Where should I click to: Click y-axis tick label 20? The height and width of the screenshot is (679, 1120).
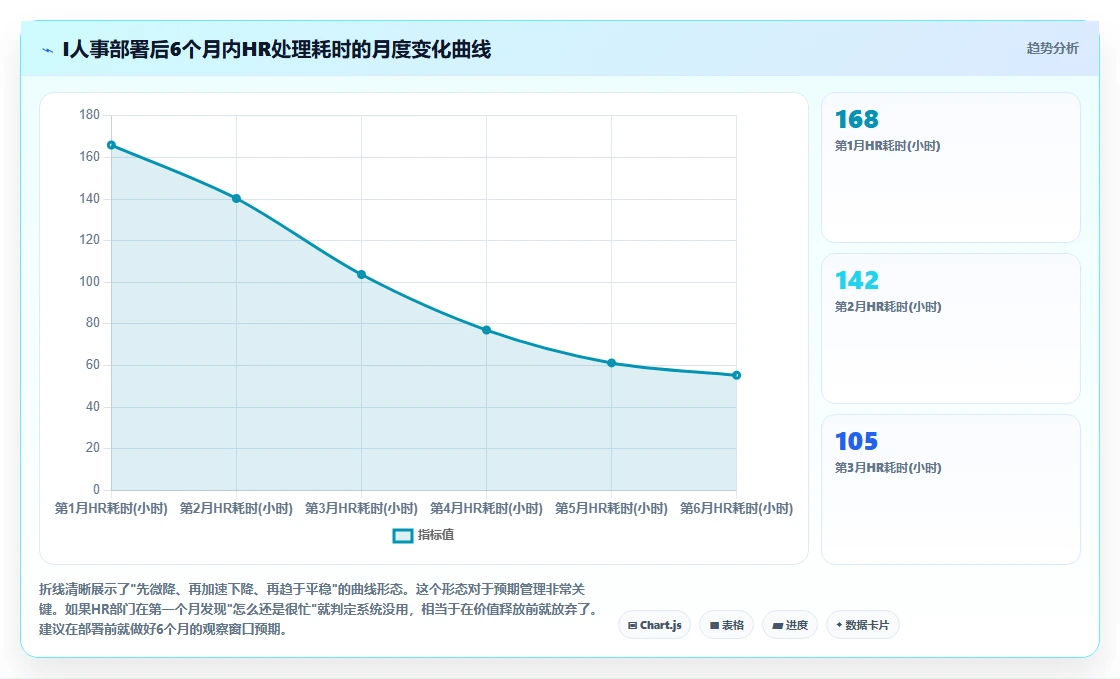[x=93, y=448]
